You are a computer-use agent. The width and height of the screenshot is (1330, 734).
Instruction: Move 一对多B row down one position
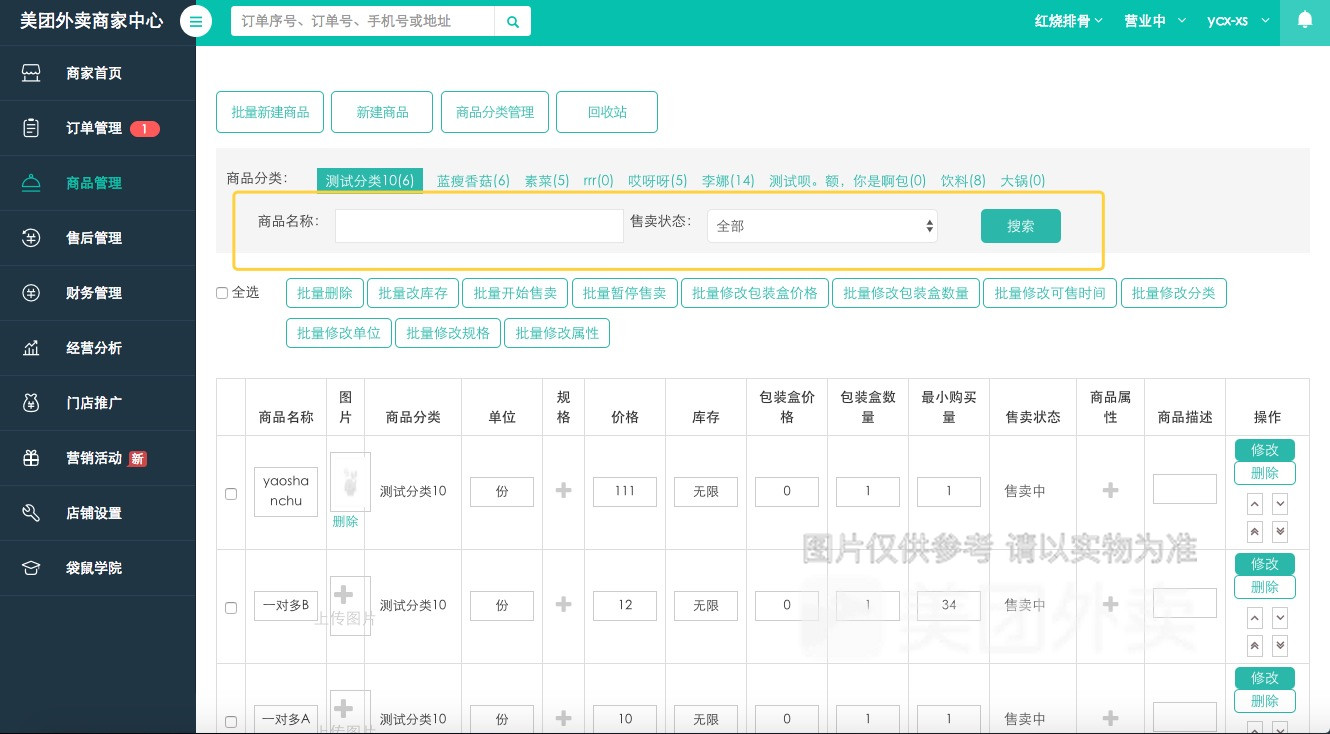[1279, 618]
